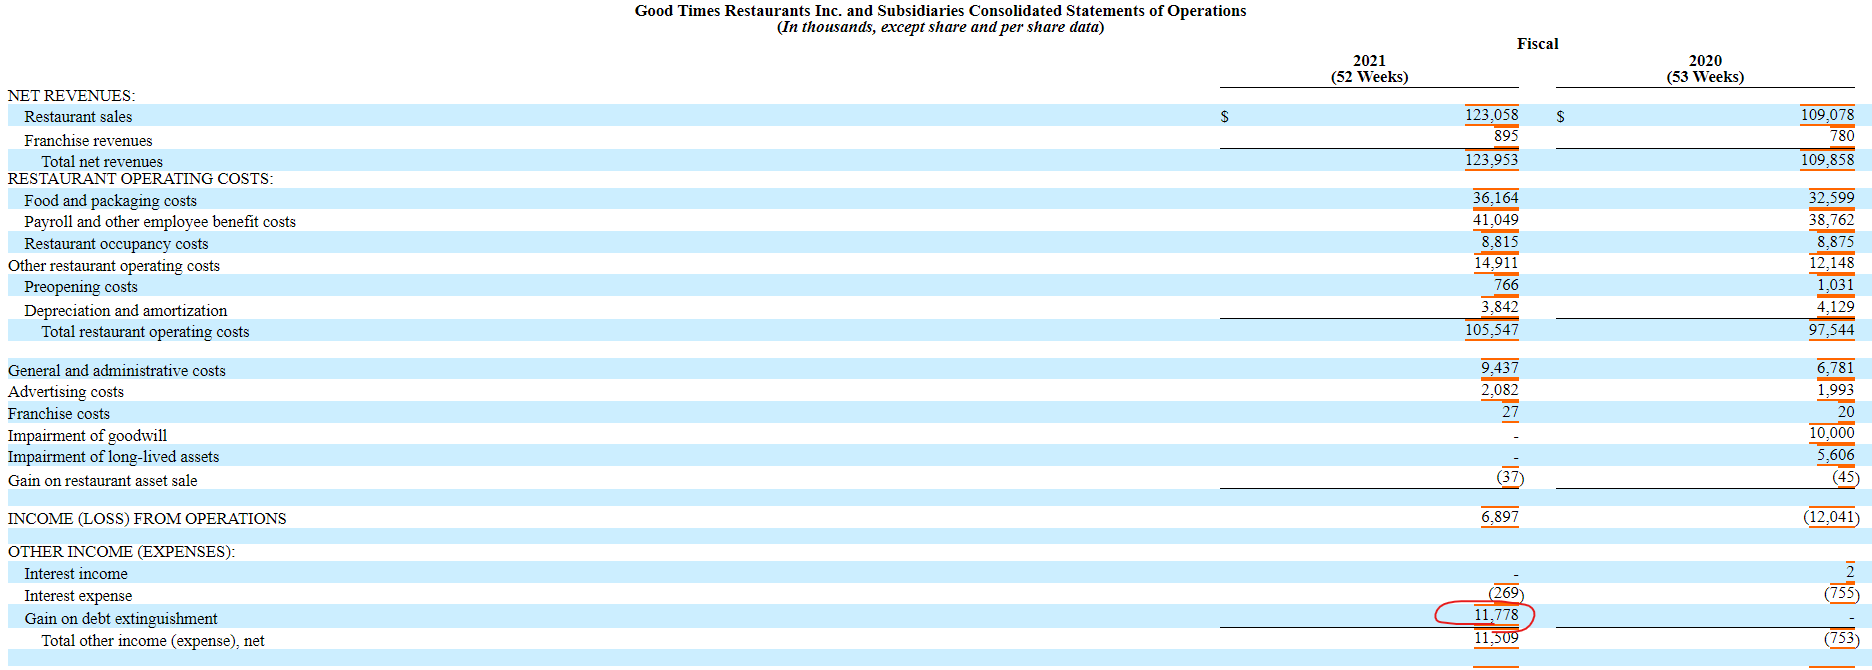The image size is (1872, 670).
Task: Select 2021 total other income 11,509
Action: (x=1495, y=638)
